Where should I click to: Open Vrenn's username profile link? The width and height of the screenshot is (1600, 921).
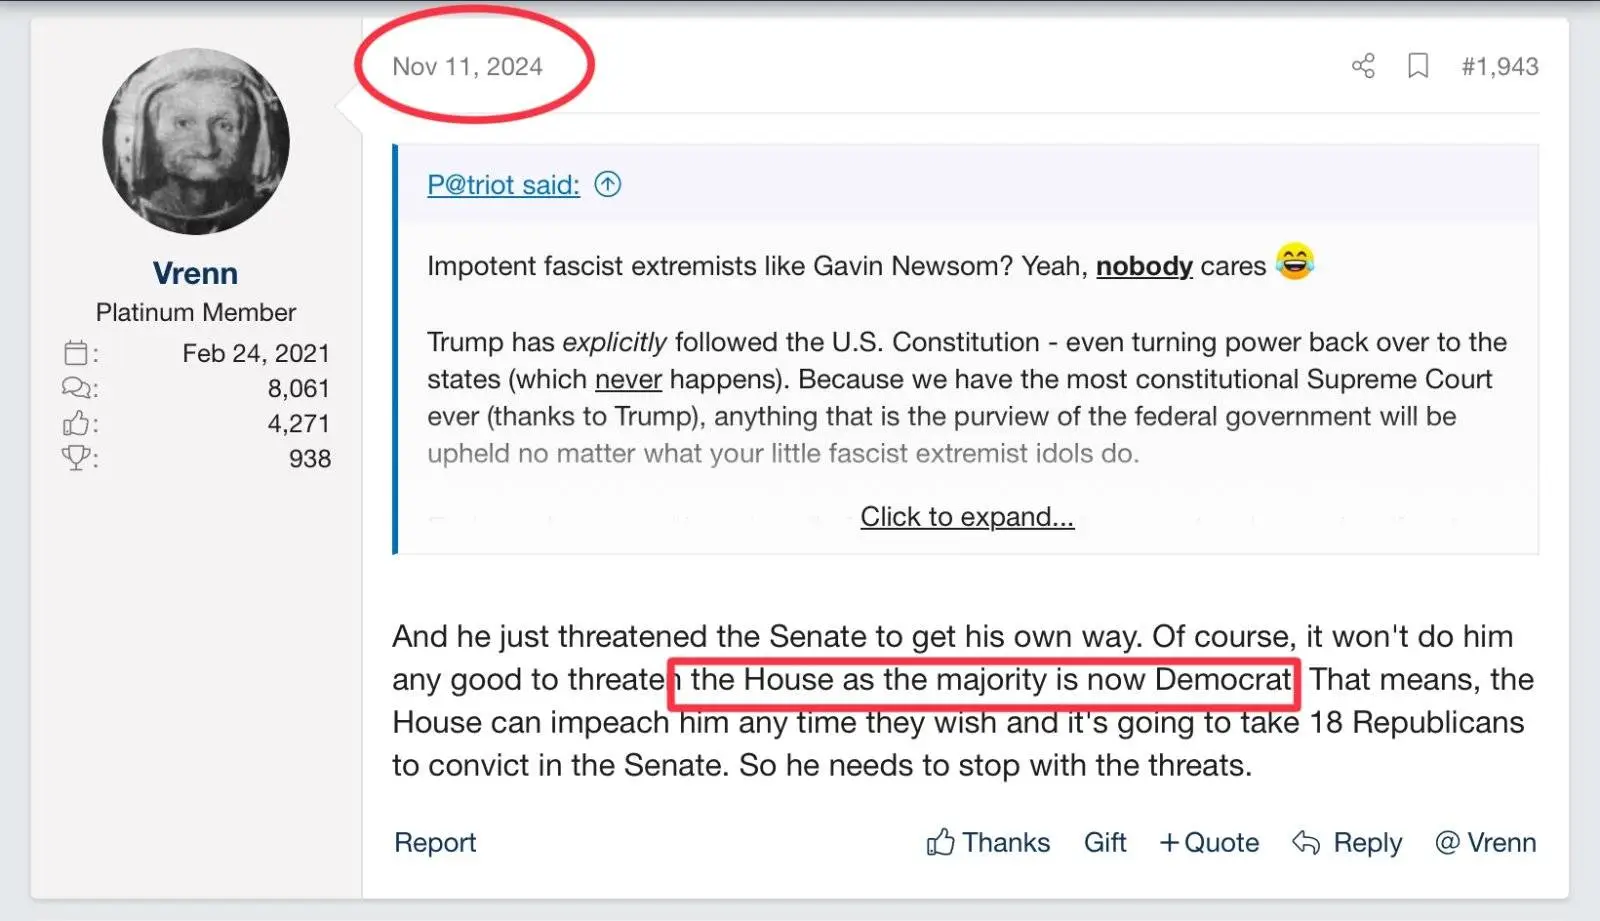(x=195, y=272)
